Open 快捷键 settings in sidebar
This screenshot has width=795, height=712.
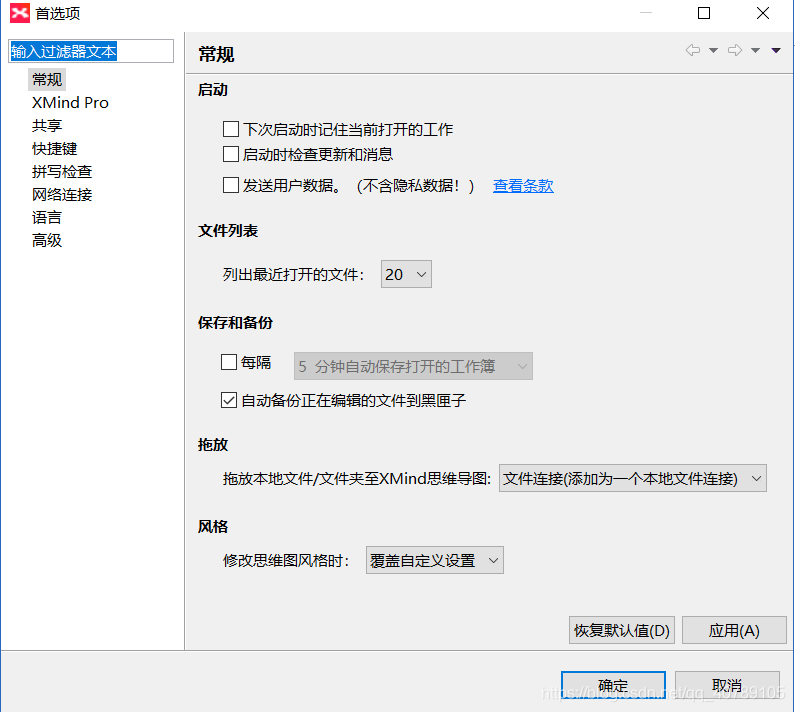54,149
